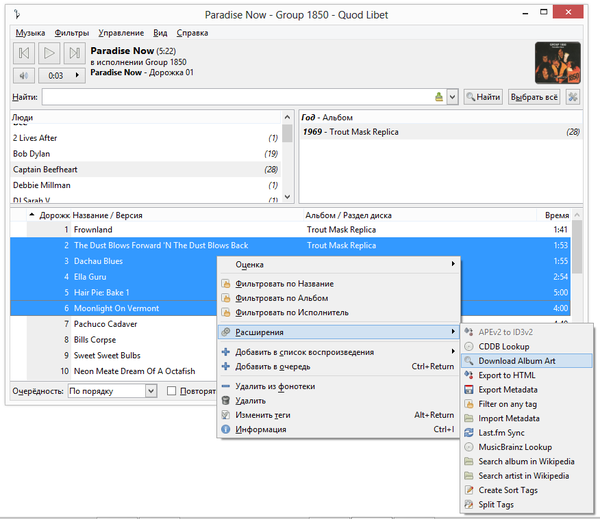
Task: Choose Добавить в очередь
Action: click(x=339, y=366)
